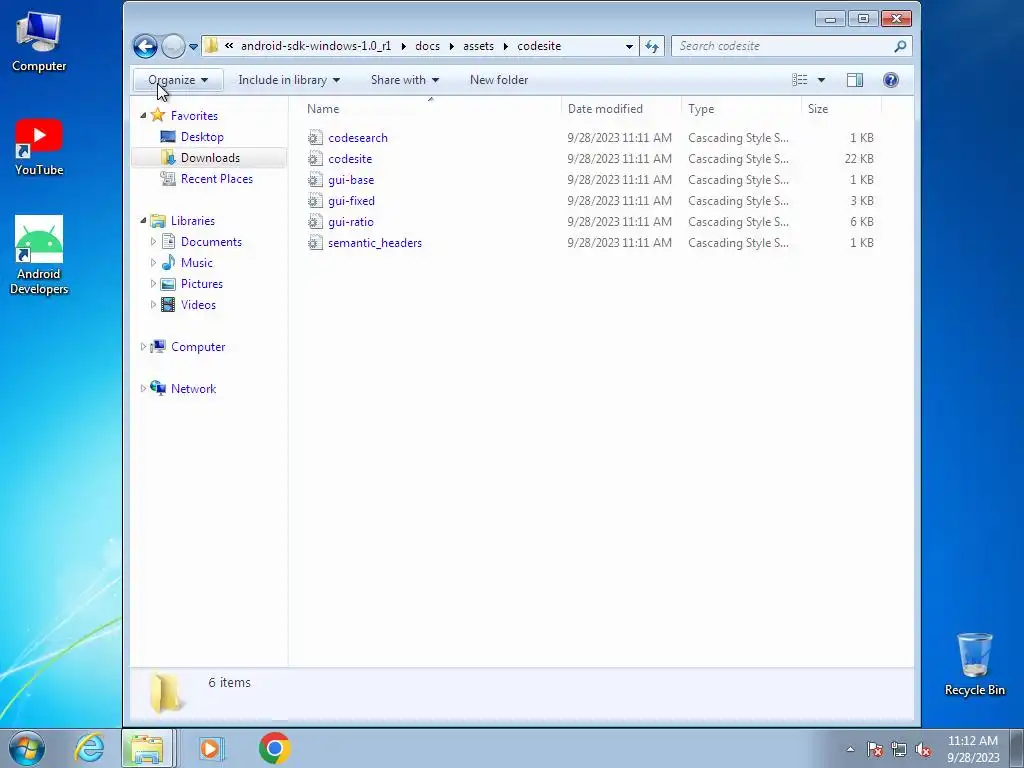Collapse the Favorites group
Image resolution: width=1024 pixels, height=768 pixels.
pyautogui.click(x=143, y=116)
